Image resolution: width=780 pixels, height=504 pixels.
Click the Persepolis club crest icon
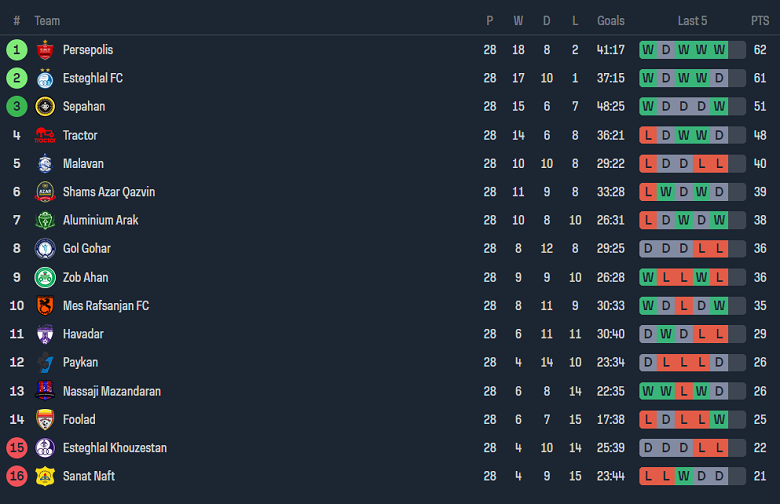pos(45,50)
